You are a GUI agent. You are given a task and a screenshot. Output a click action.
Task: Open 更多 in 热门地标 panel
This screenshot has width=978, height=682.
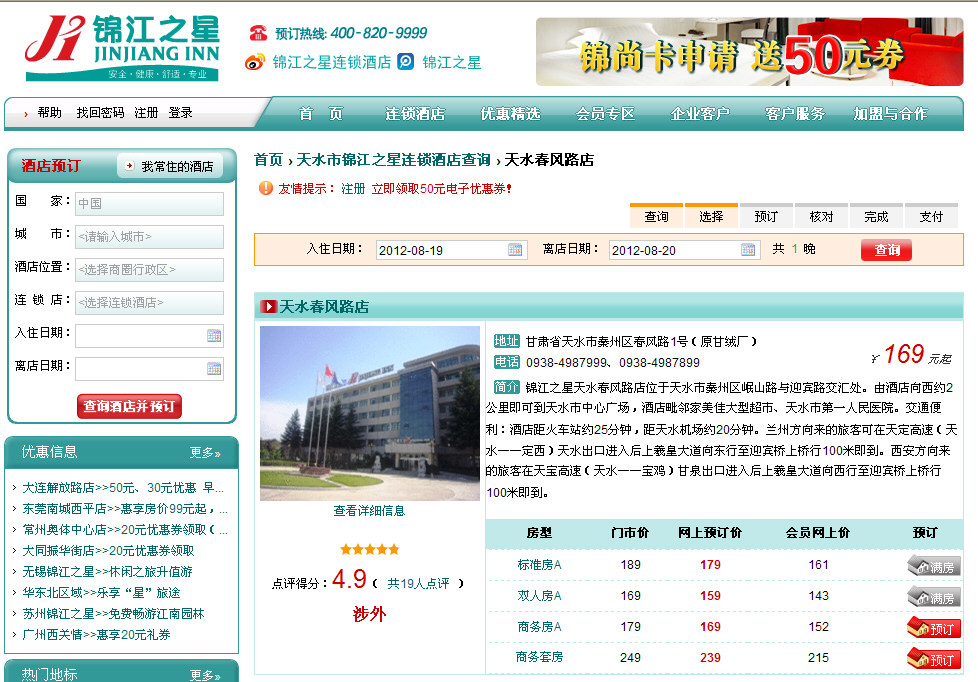pyautogui.click(x=205, y=675)
